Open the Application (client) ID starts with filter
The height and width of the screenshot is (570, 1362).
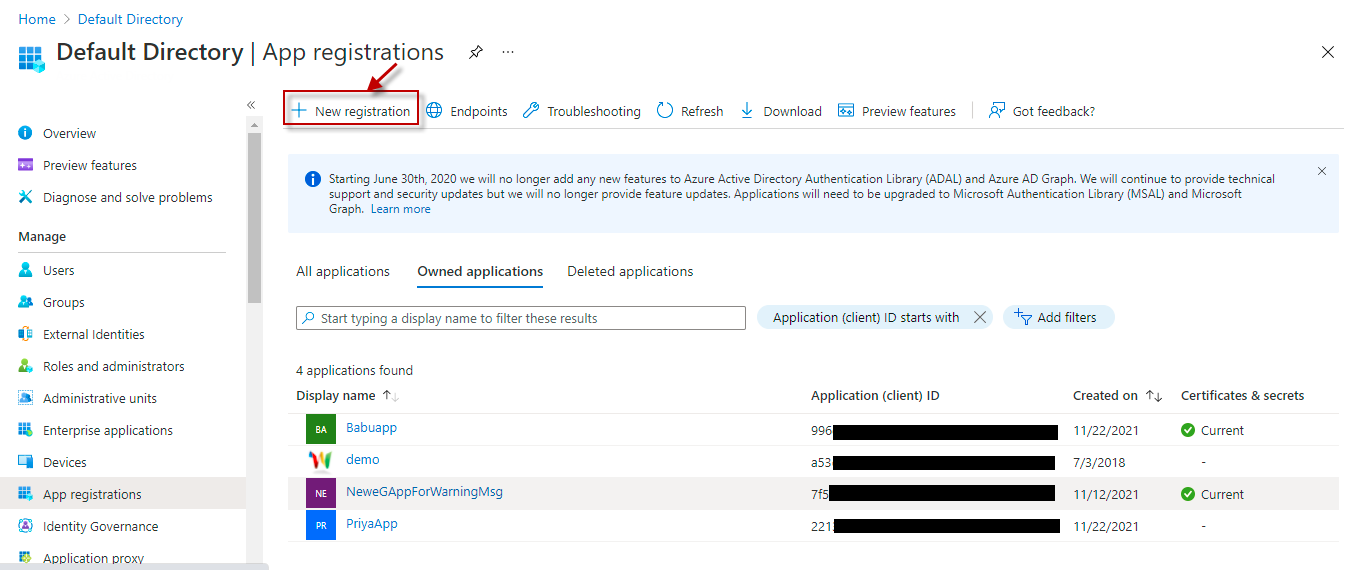tap(866, 317)
